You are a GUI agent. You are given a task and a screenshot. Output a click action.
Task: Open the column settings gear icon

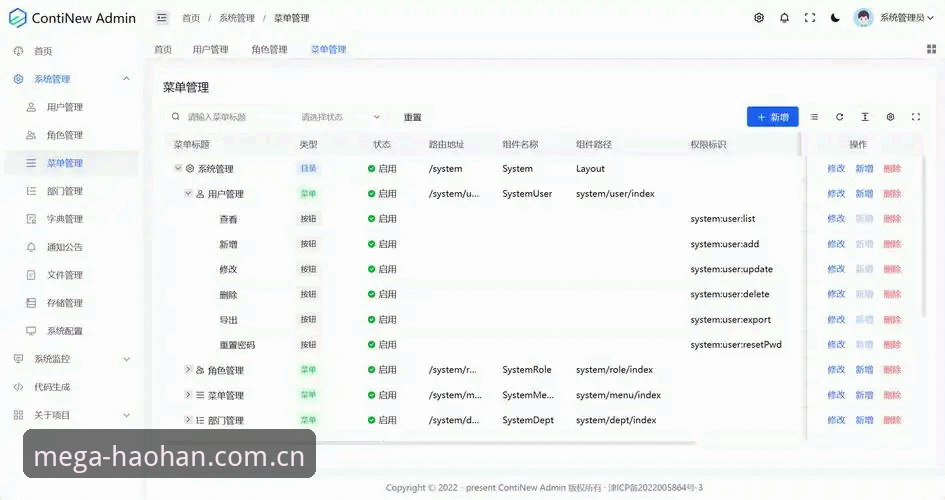pyautogui.click(x=890, y=117)
